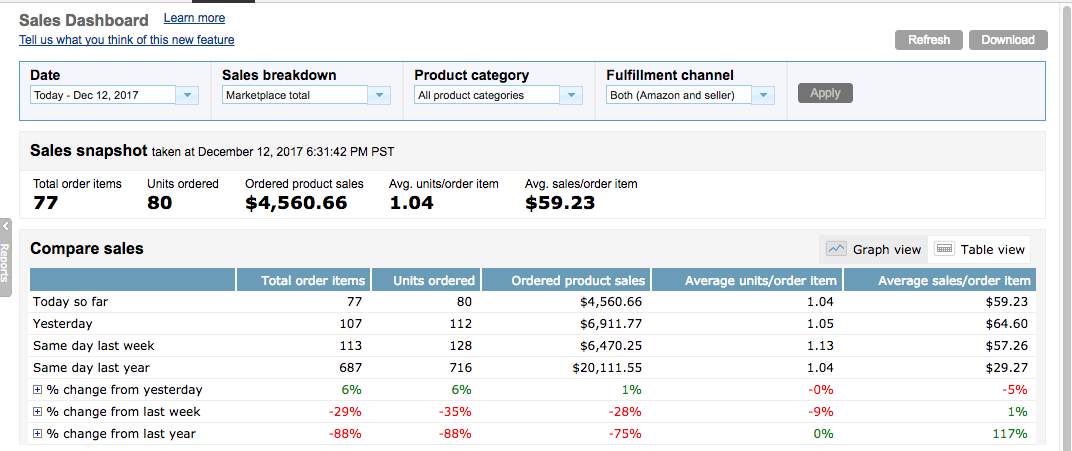
Task: Click the $6,470.25 last week sales cell
Action: 611,346
